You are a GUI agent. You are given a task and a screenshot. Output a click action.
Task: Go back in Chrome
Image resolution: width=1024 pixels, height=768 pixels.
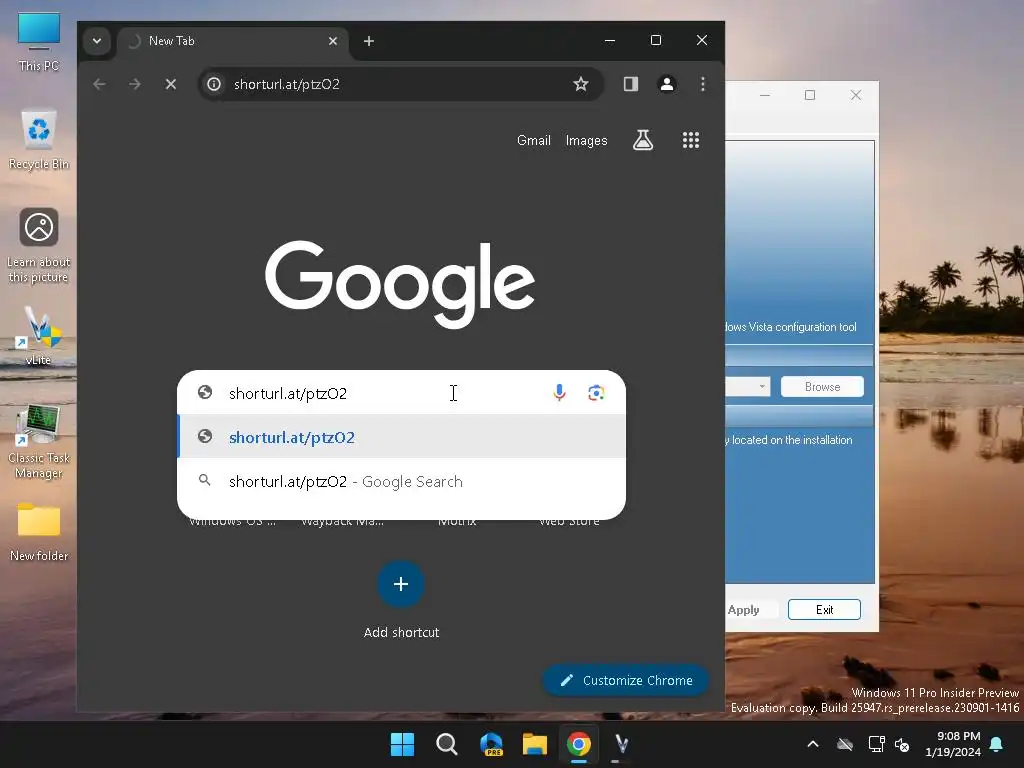(x=99, y=84)
